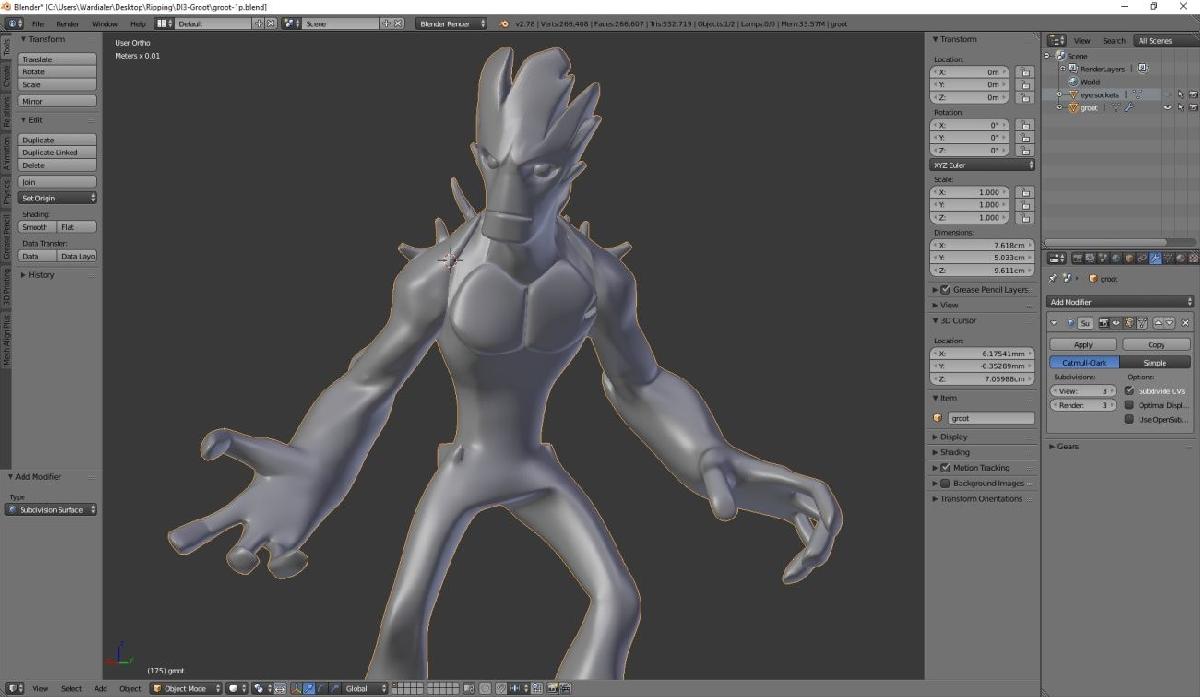Toggle Grease Pencil Layers checkbox
Screen dimensions: 1200x697
click(x=945, y=290)
